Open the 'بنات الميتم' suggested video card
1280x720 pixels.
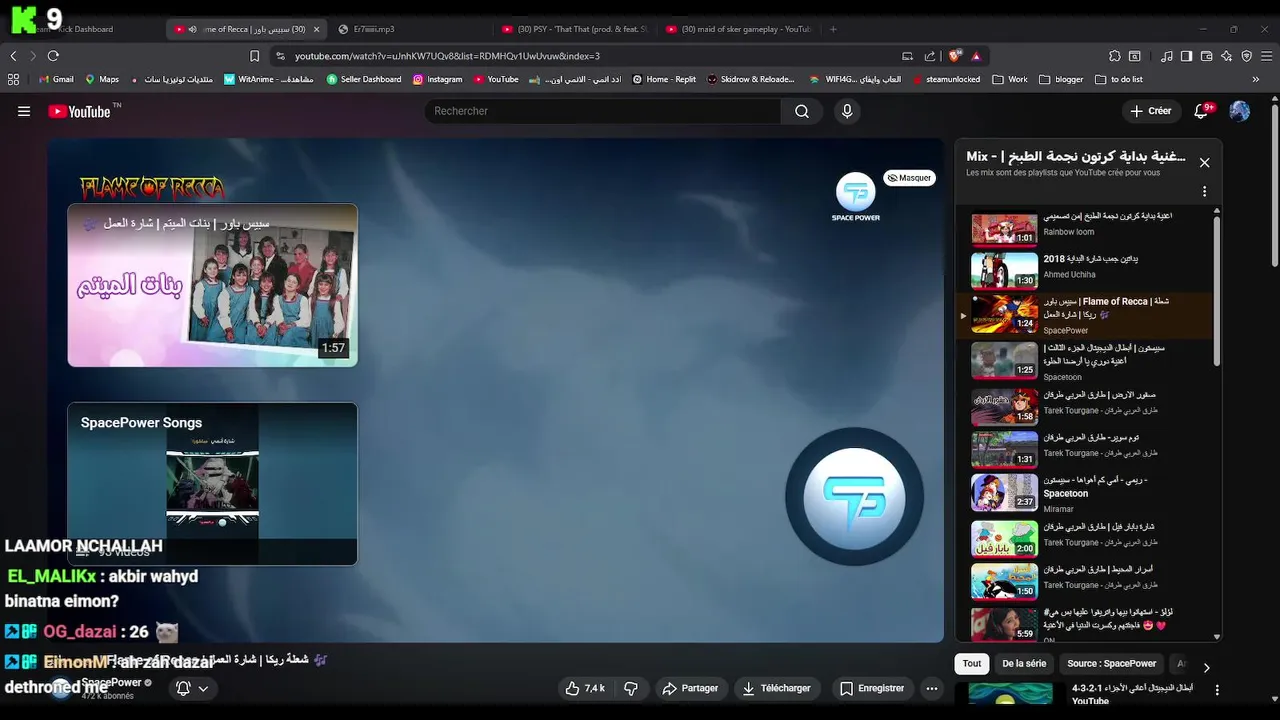click(x=212, y=285)
